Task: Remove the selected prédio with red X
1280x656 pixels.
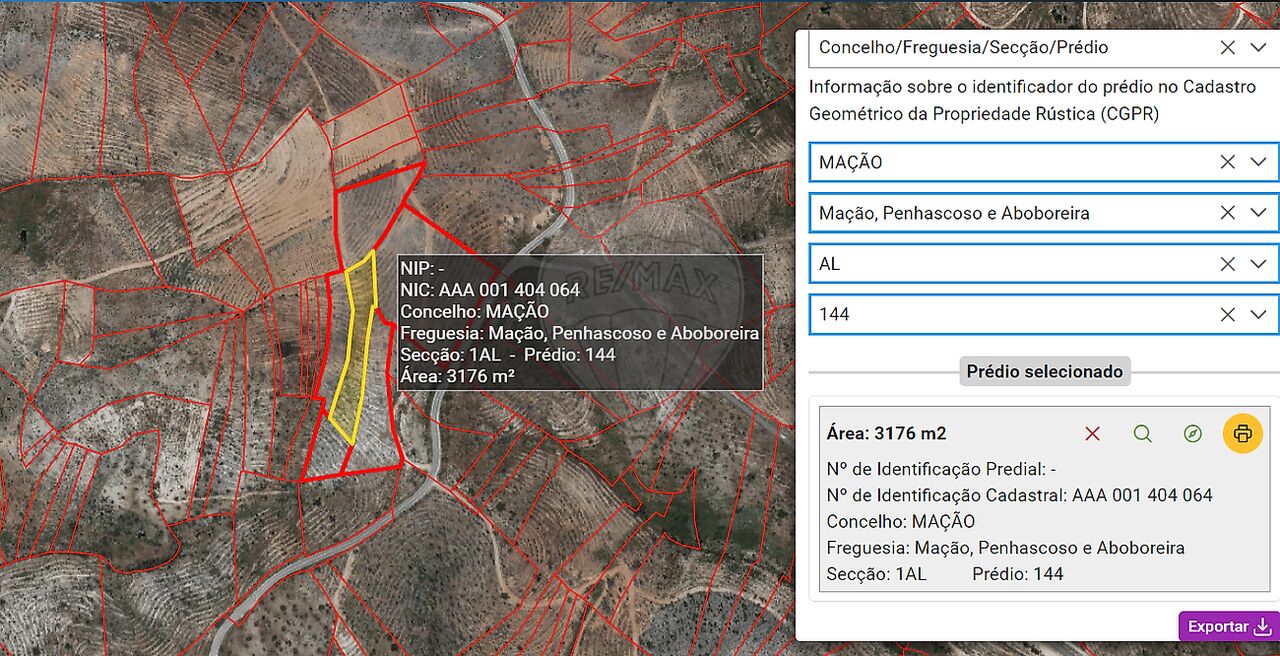Action: (1092, 434)
